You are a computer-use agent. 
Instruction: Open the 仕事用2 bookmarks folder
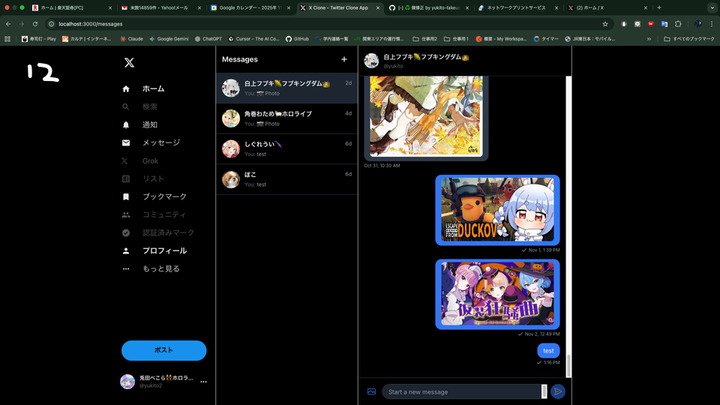point(425,39)
